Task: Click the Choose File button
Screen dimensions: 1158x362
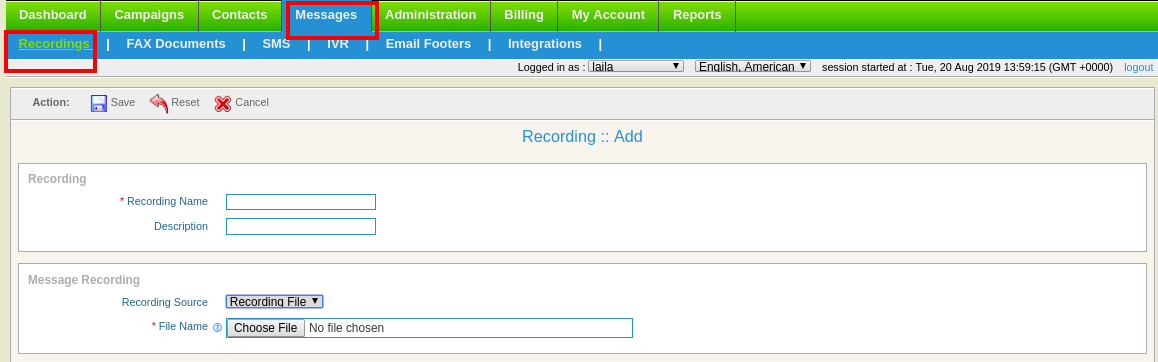Action: pos(266,328)
